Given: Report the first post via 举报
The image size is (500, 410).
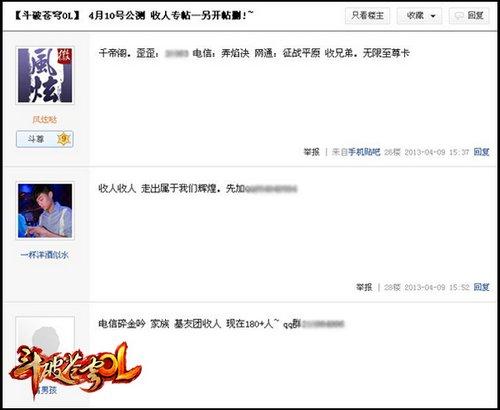Looking at the screenshot, I should (x=311, y=152).
